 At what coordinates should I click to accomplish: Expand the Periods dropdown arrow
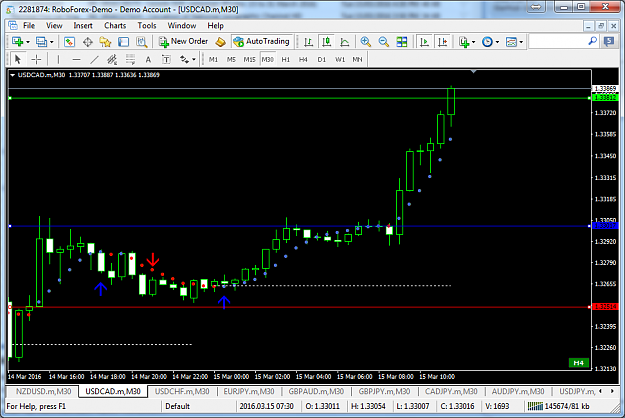click(497, 42)
